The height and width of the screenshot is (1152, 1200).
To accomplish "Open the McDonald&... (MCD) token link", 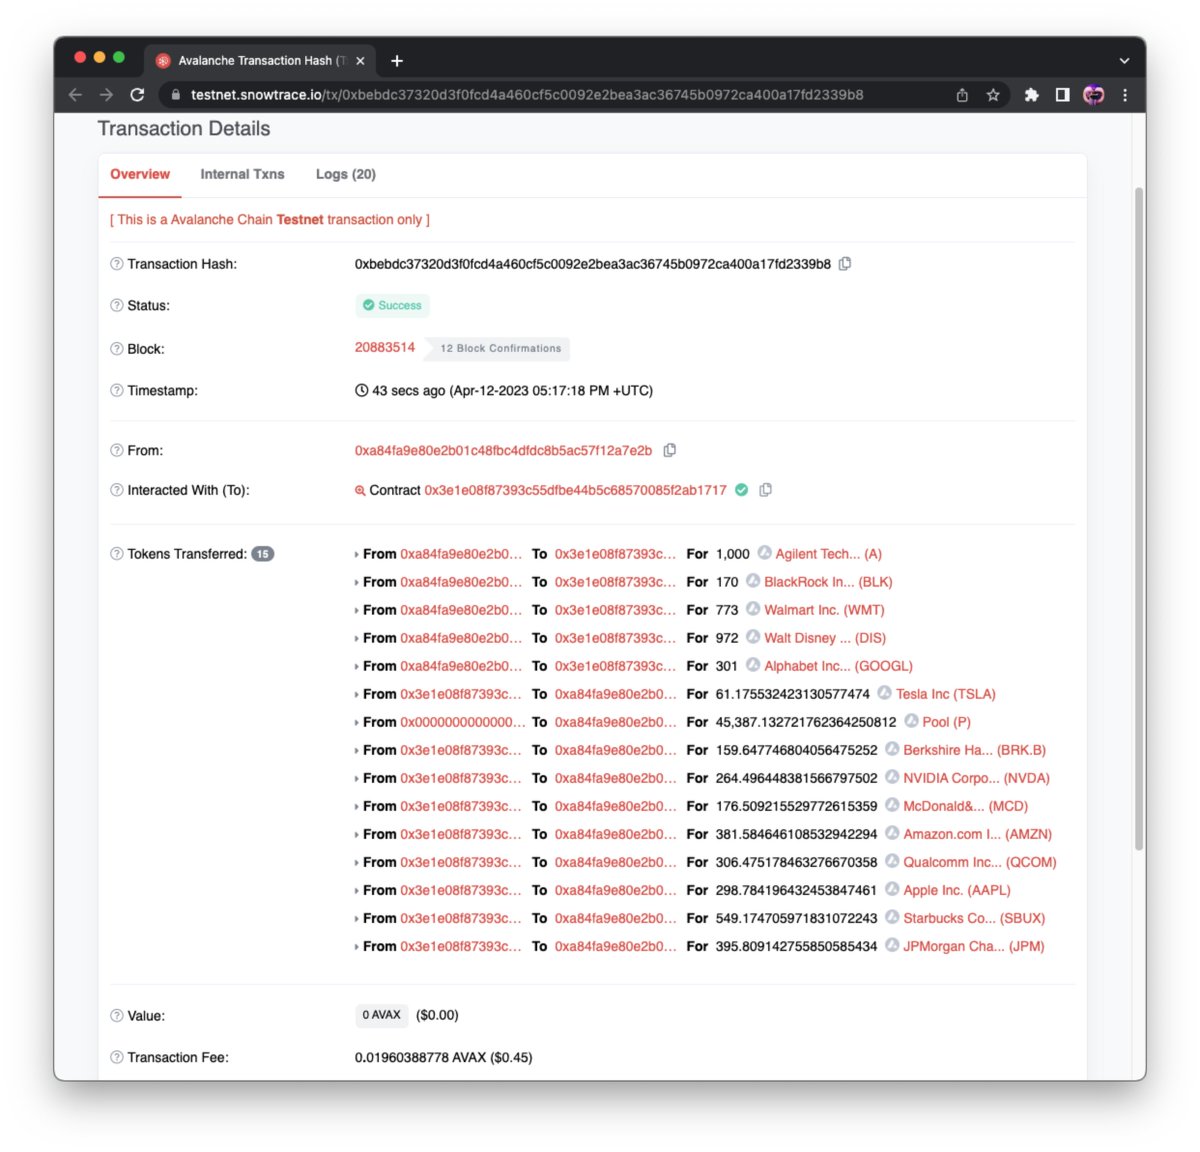I will [965, 806].
